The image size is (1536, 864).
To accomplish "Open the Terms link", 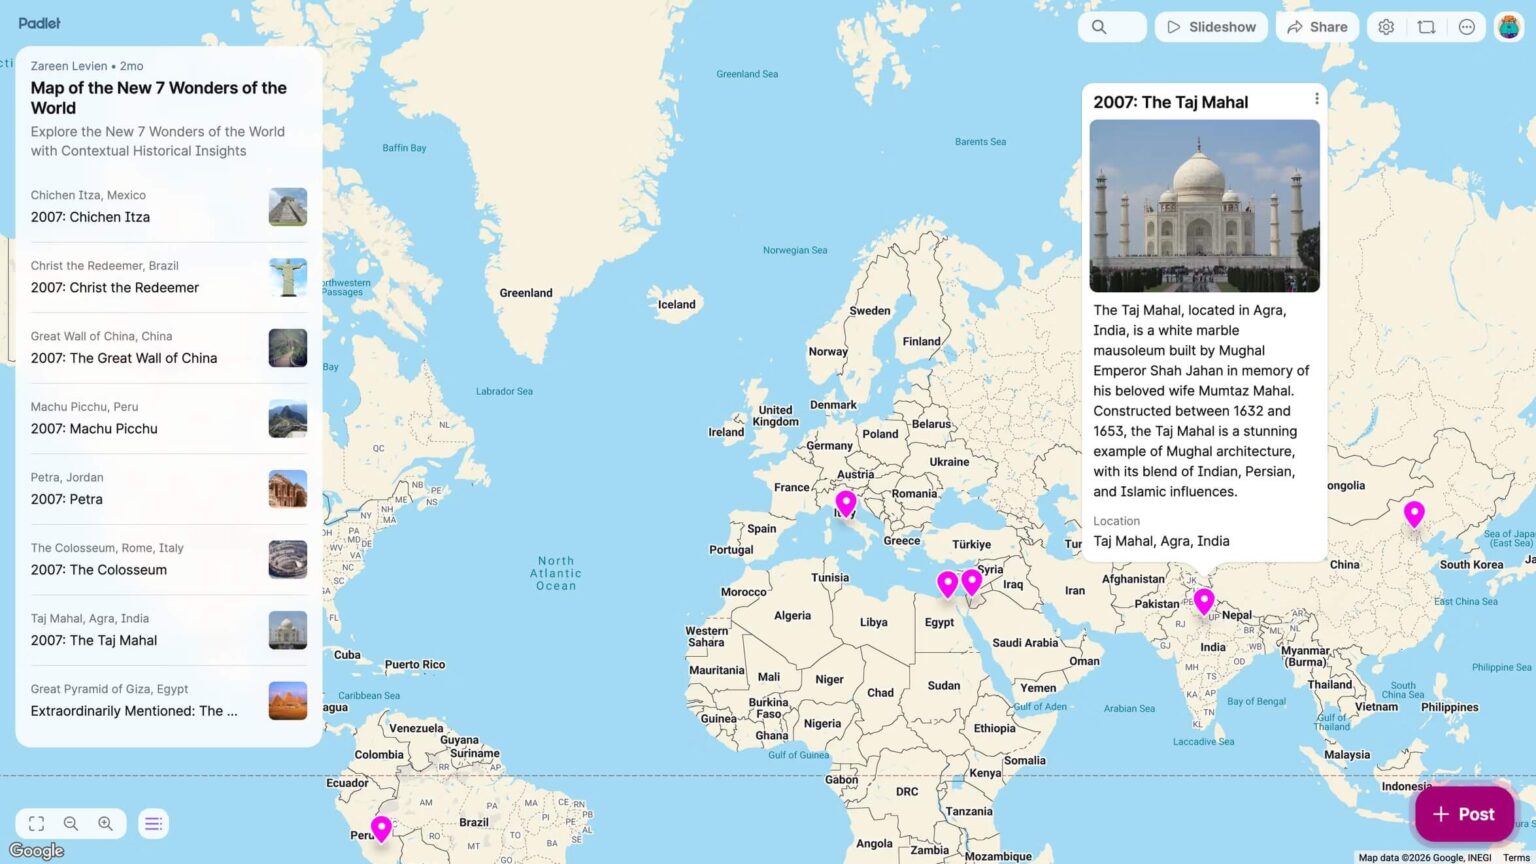I will point(1516,857).
